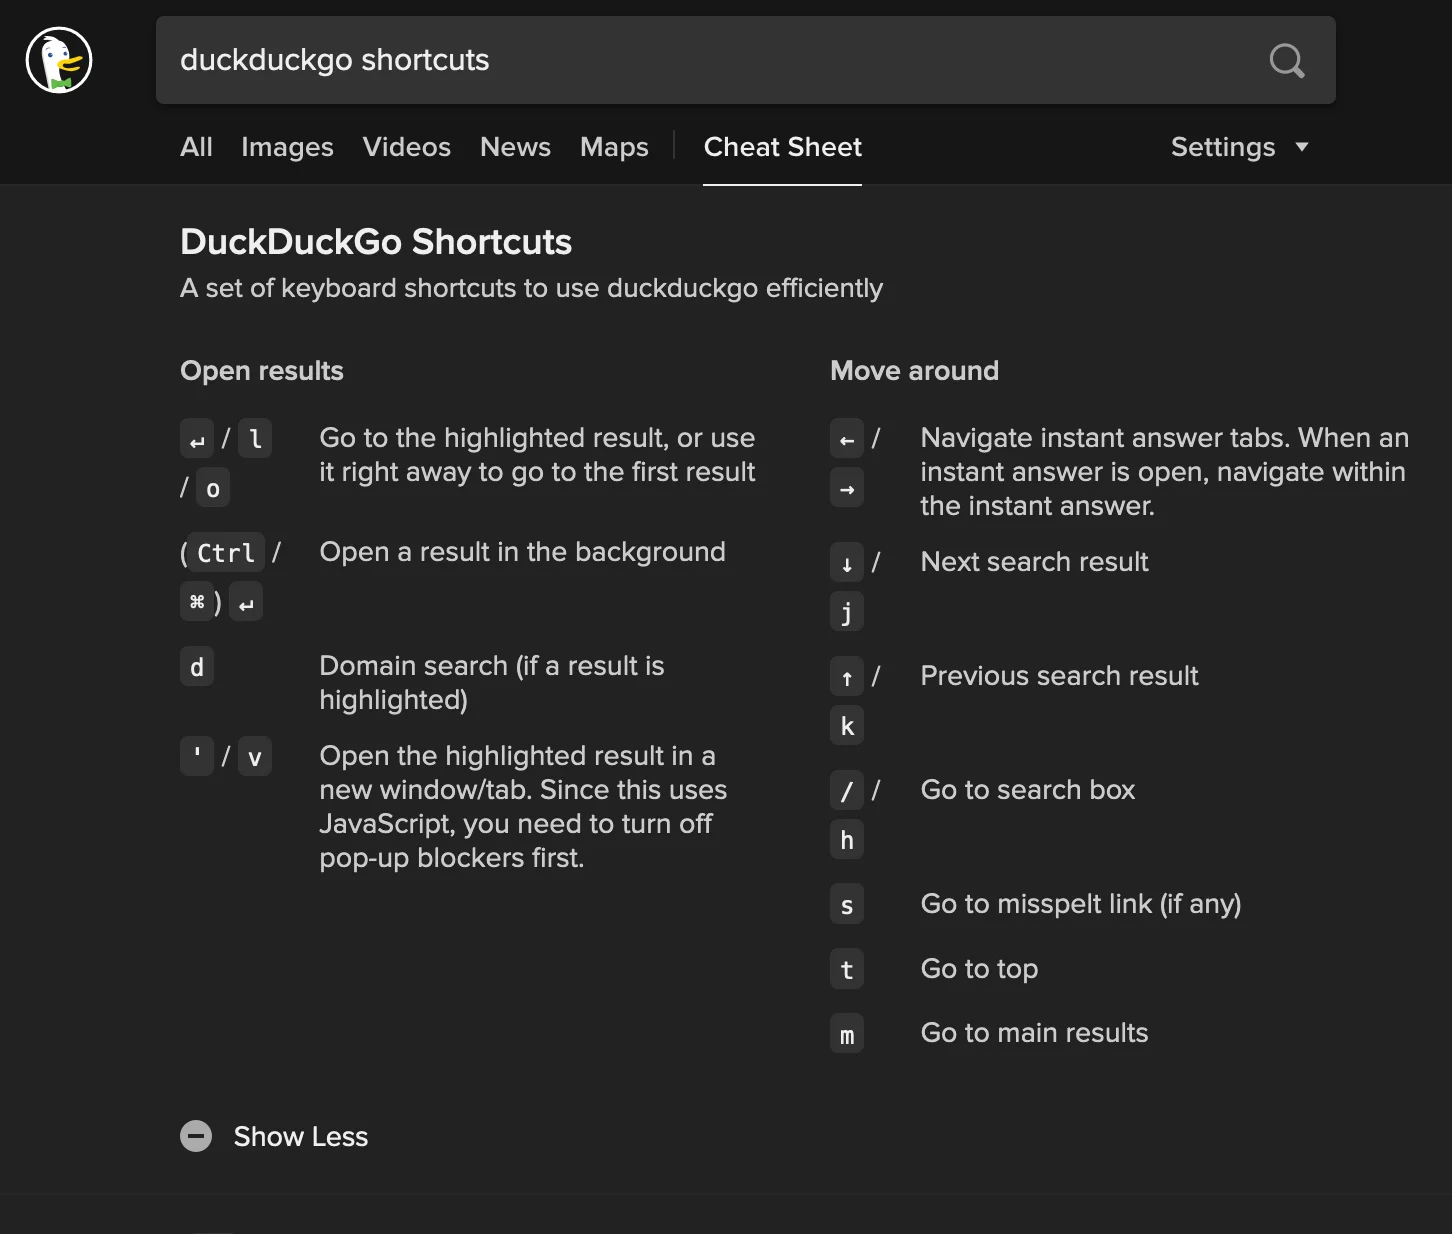This screenshot has width=1452, height=1234.
Task: Switch to the Maps tab
Action: (x=613, y=147)
